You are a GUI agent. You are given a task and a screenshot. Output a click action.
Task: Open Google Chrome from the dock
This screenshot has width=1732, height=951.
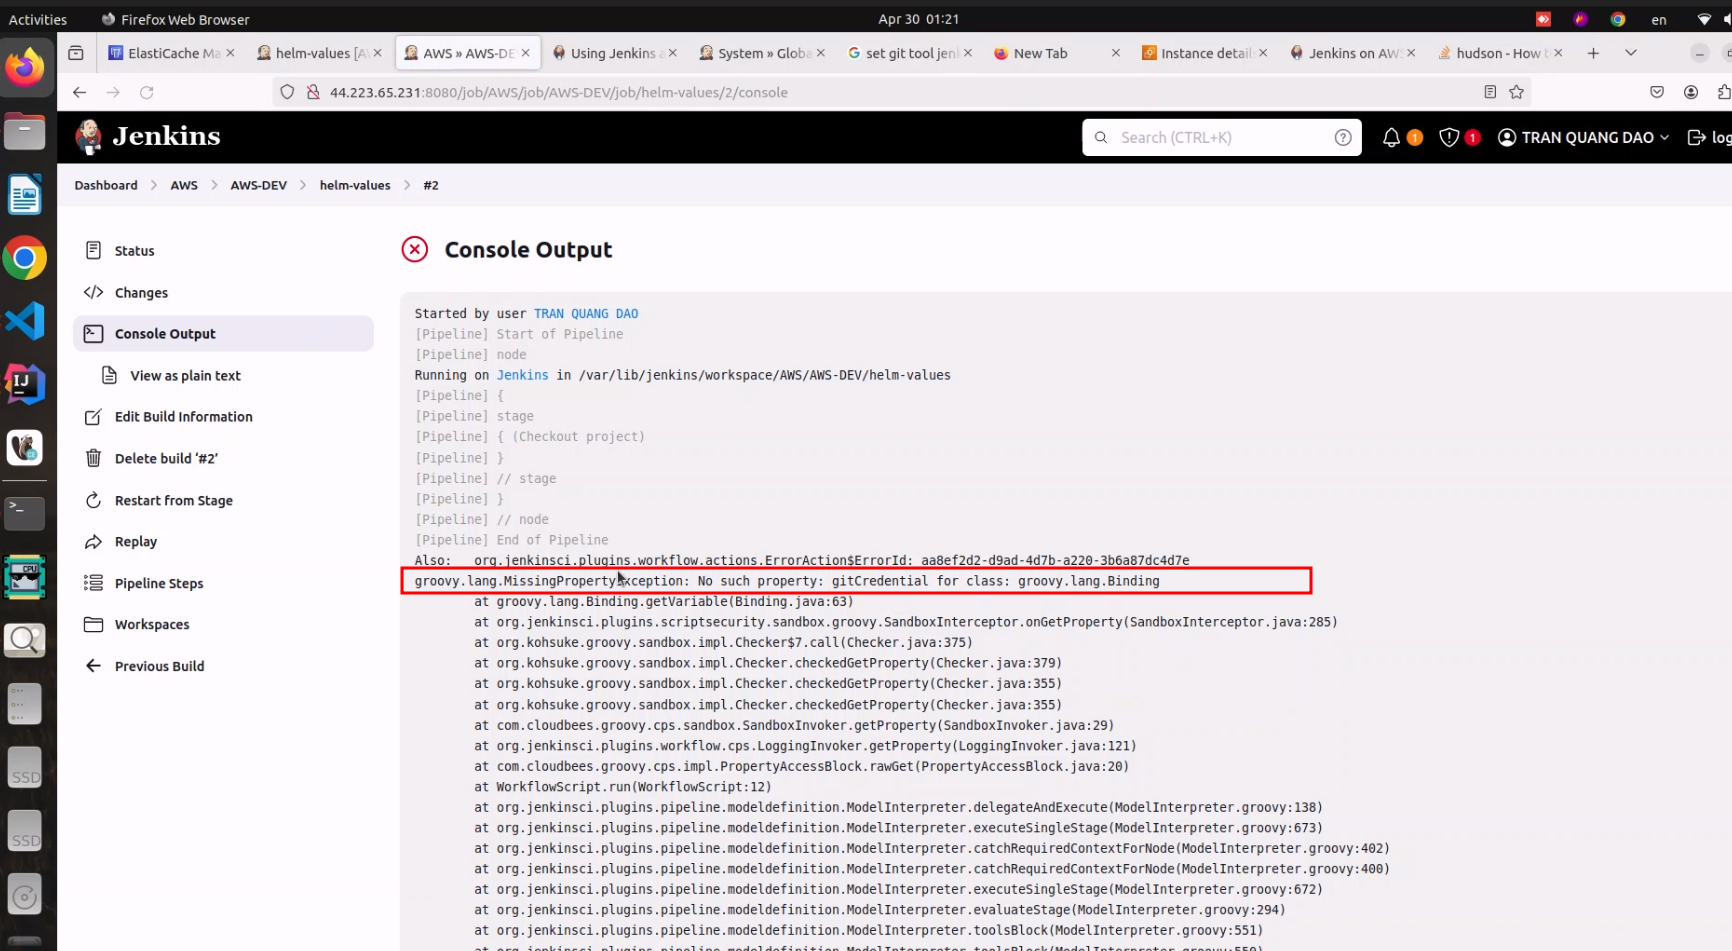[x=25, y=258]
